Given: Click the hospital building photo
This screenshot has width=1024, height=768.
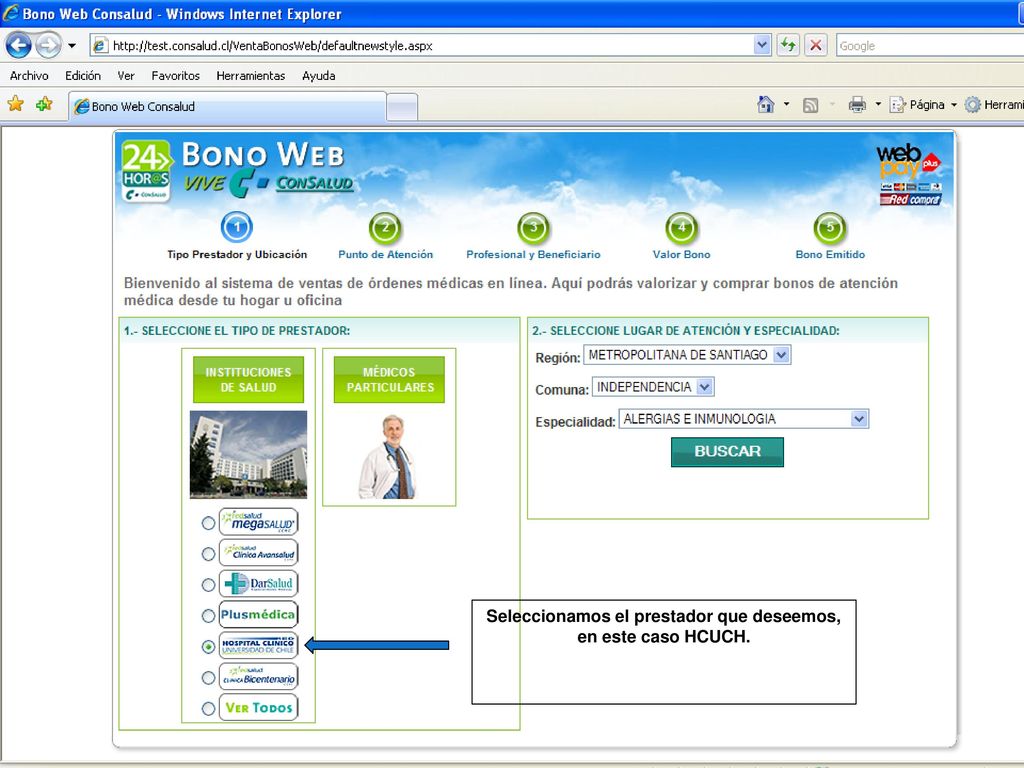Looking at the screenshot, I should tap(248, 455).
